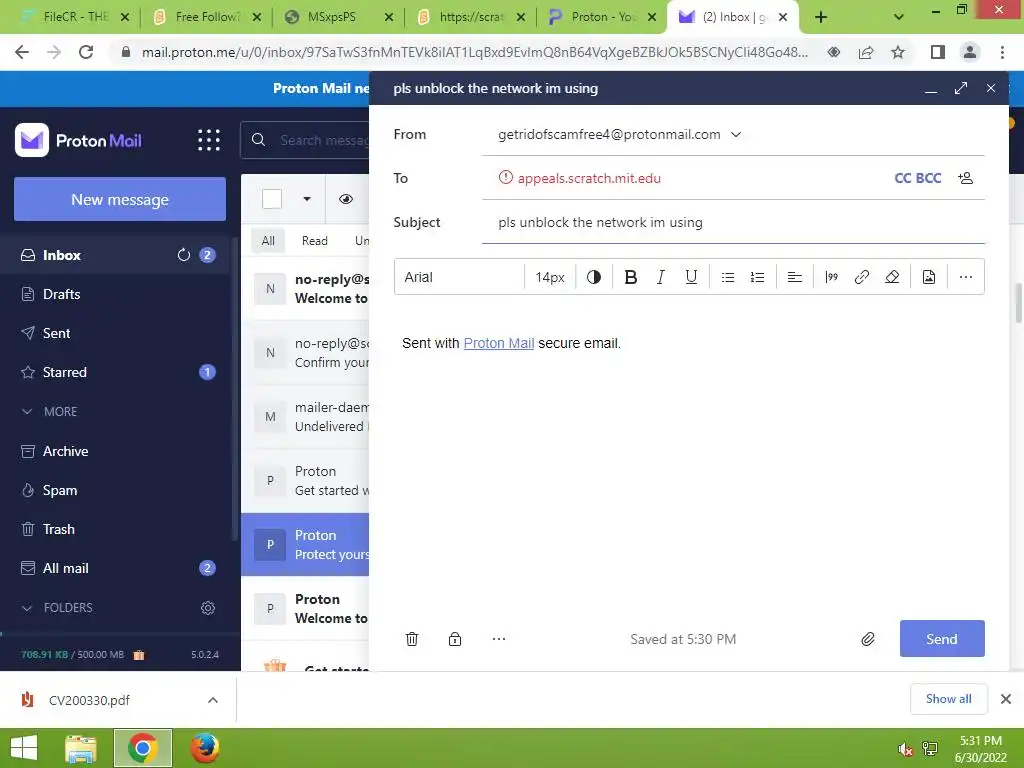Click the Proton Mail logo
Image resolution: width=1024 pixels, height=768 pixels.
78,140
